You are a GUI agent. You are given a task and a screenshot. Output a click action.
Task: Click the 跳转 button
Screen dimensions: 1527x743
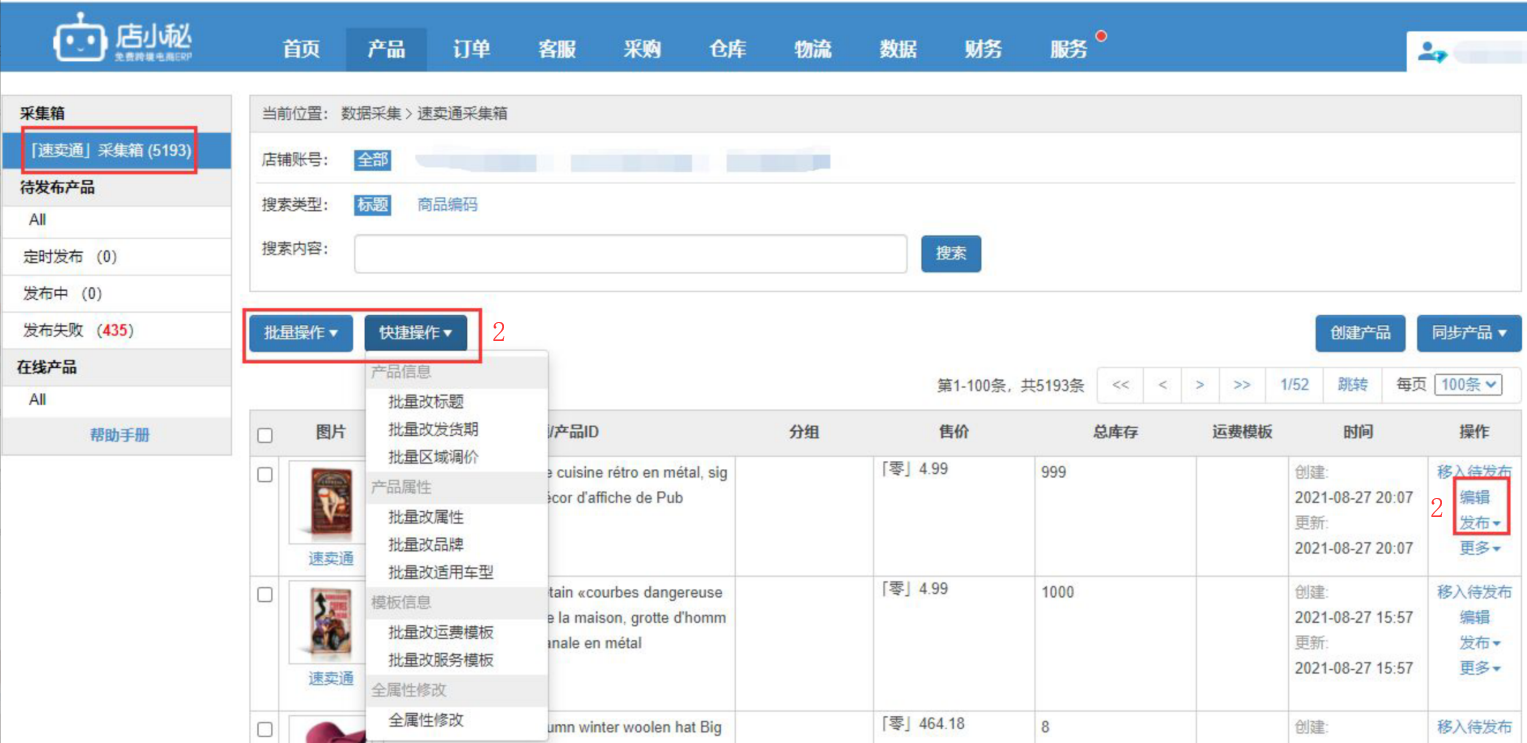pyautogui.click(x=1353, y=385)
